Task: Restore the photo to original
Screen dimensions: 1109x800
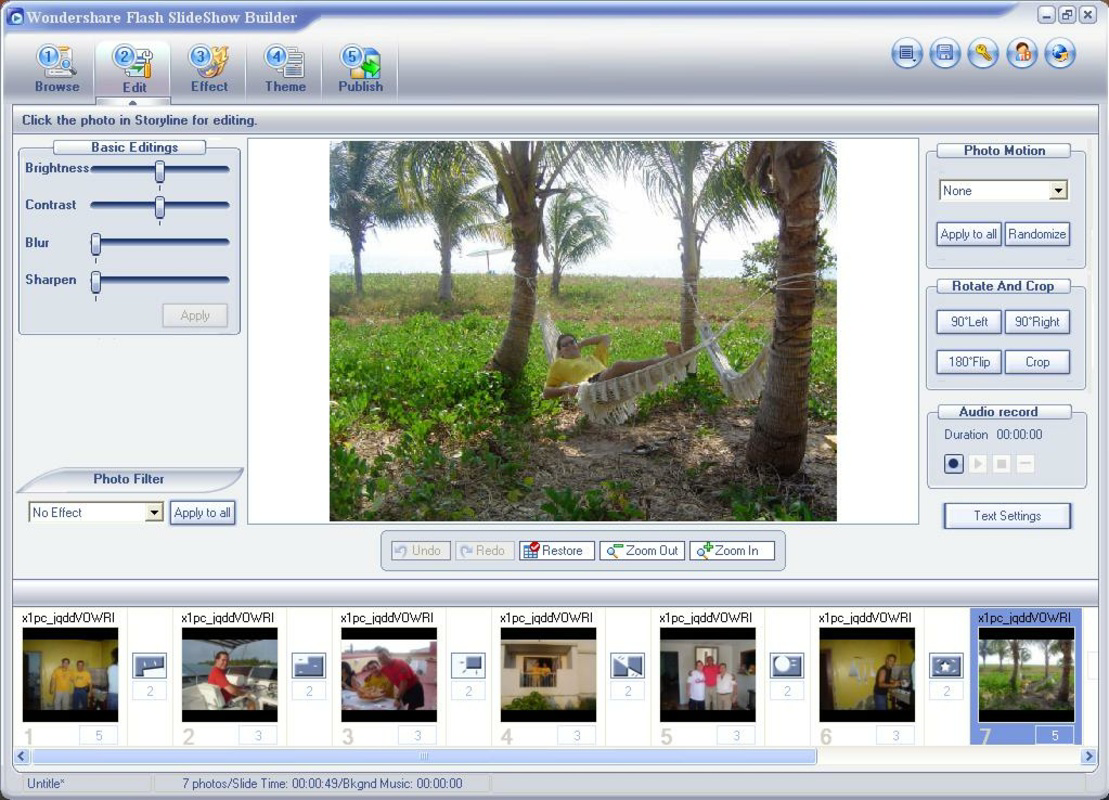Action: tap(556, 550)
